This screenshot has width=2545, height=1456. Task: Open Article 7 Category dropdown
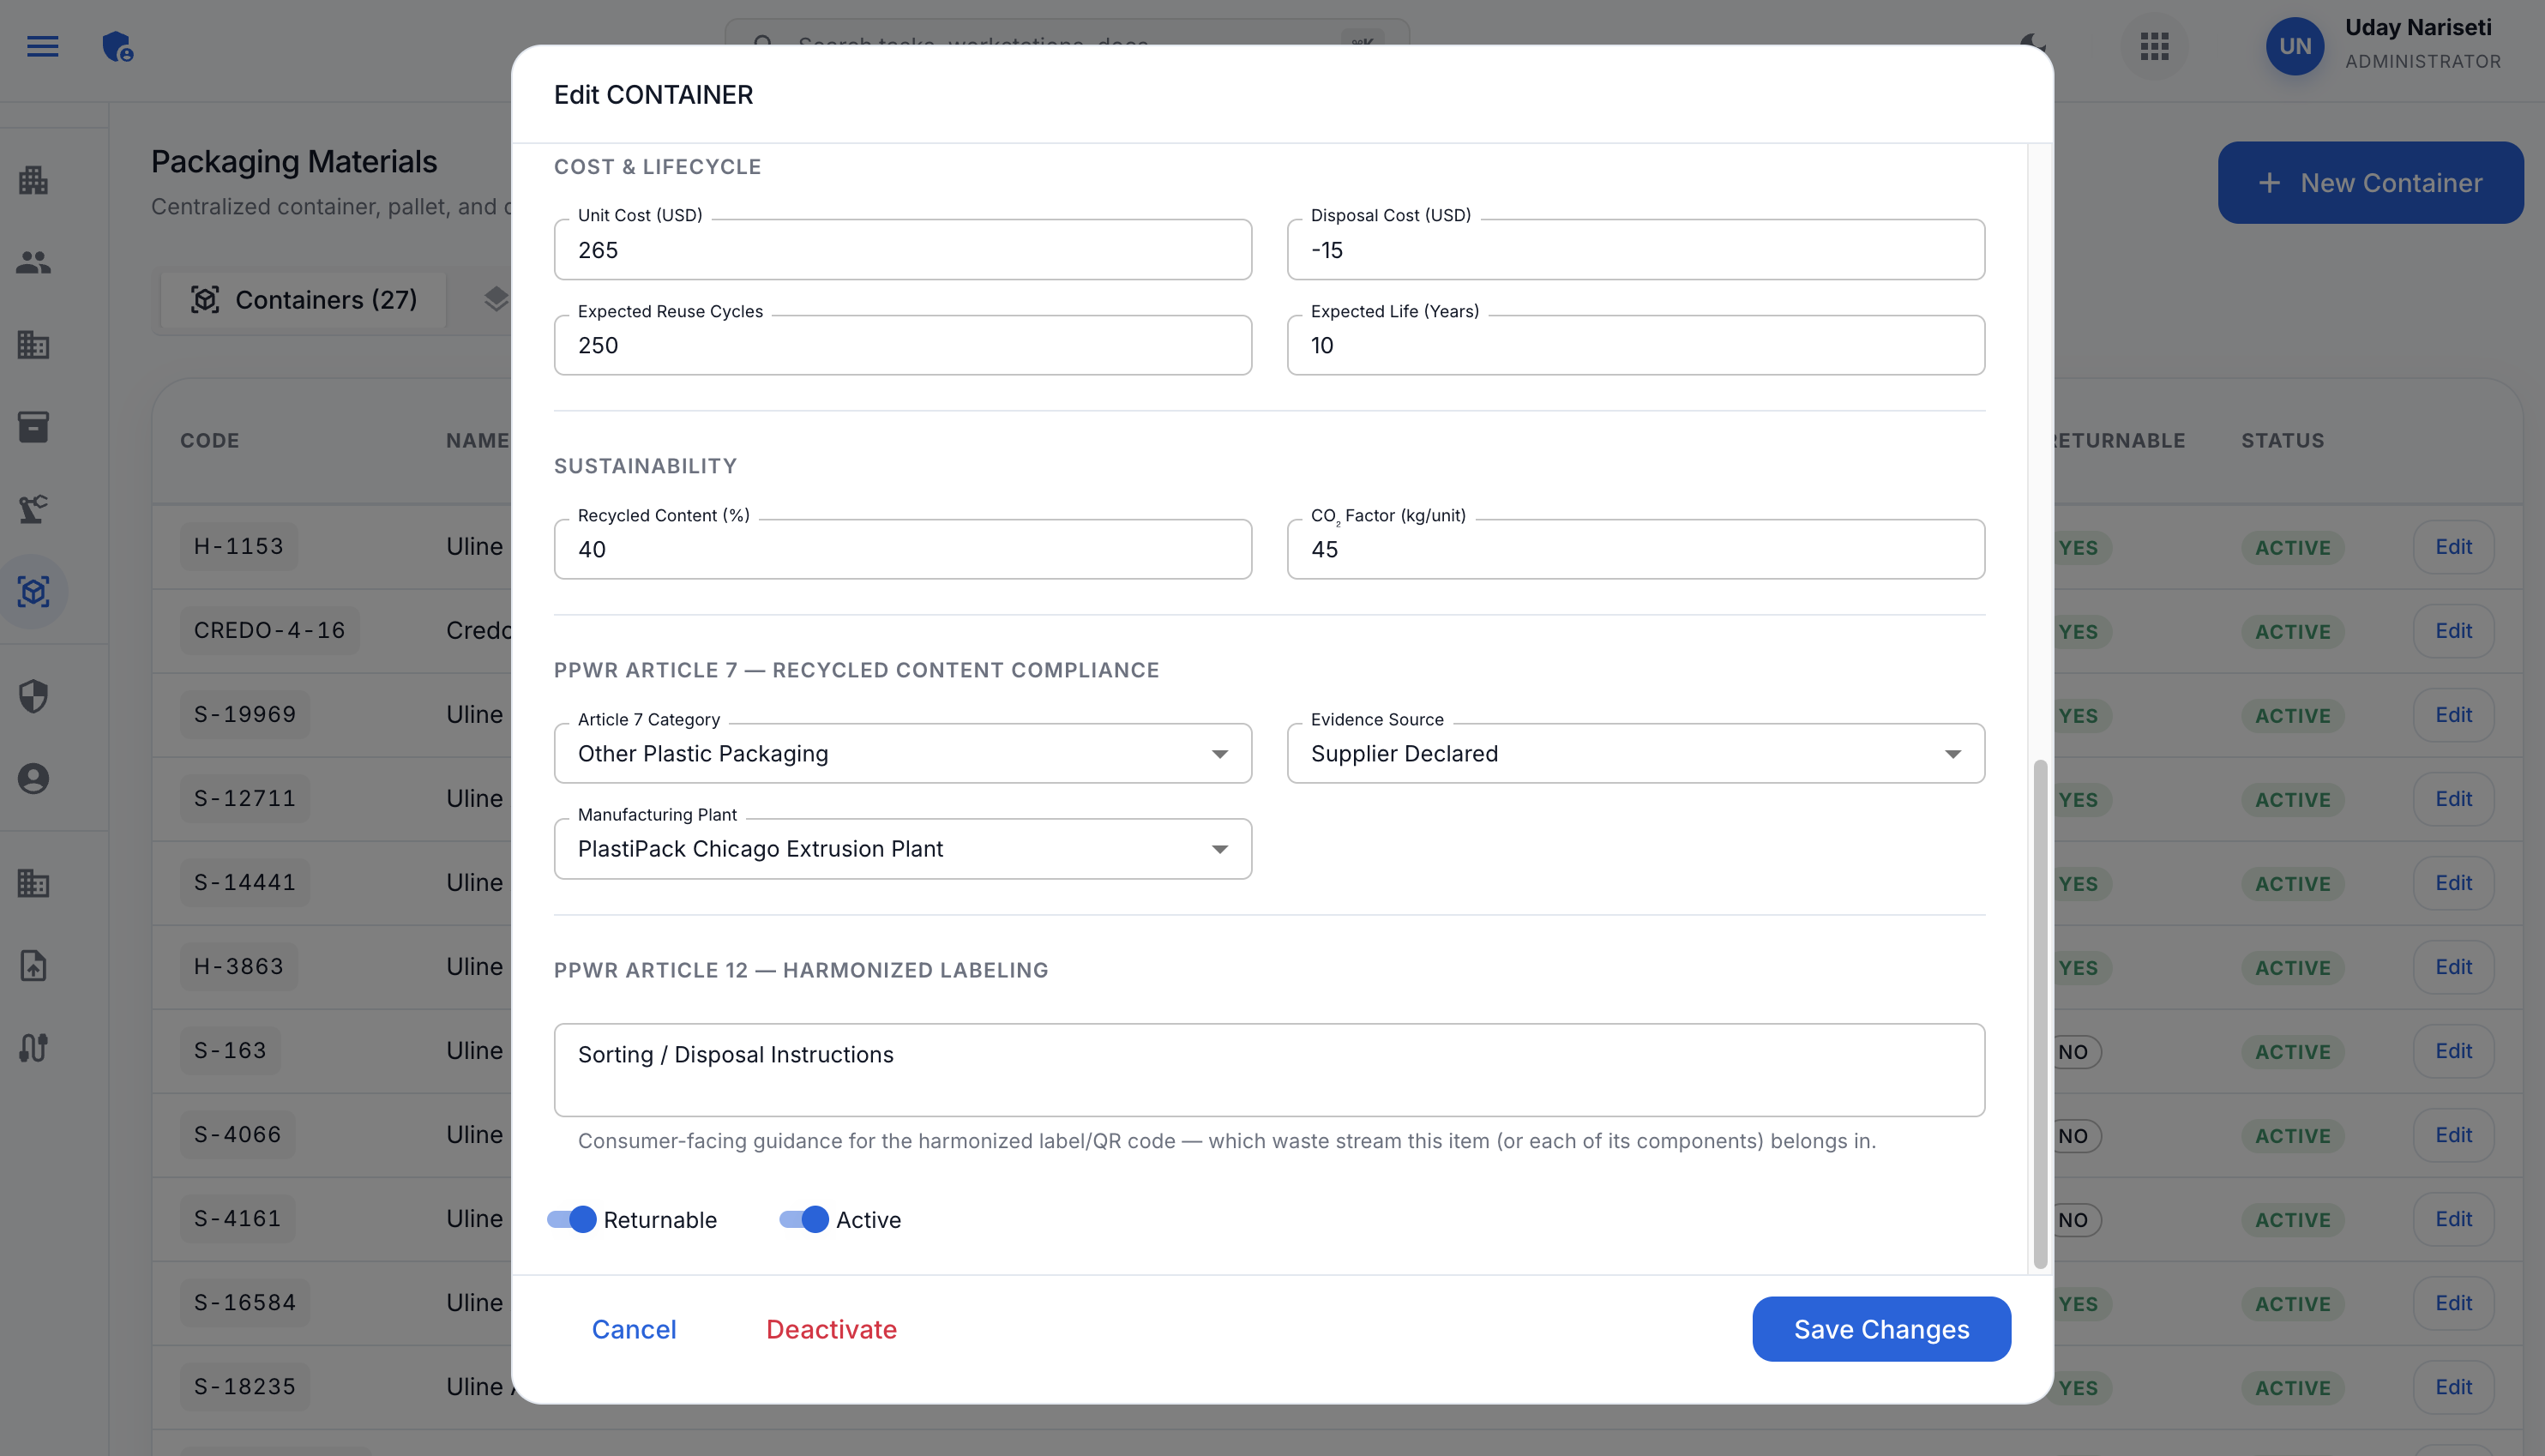[902, 753]
